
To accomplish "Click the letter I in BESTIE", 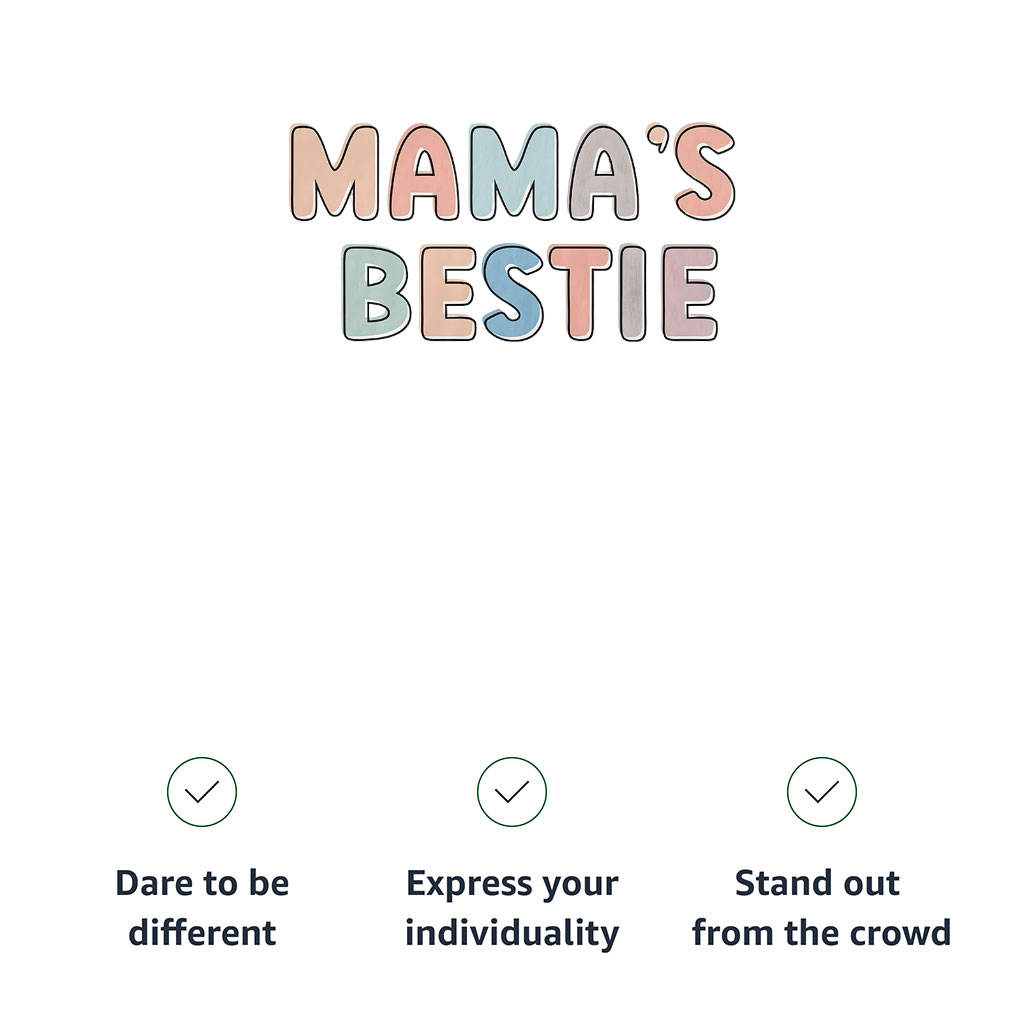I will point(632,292).
